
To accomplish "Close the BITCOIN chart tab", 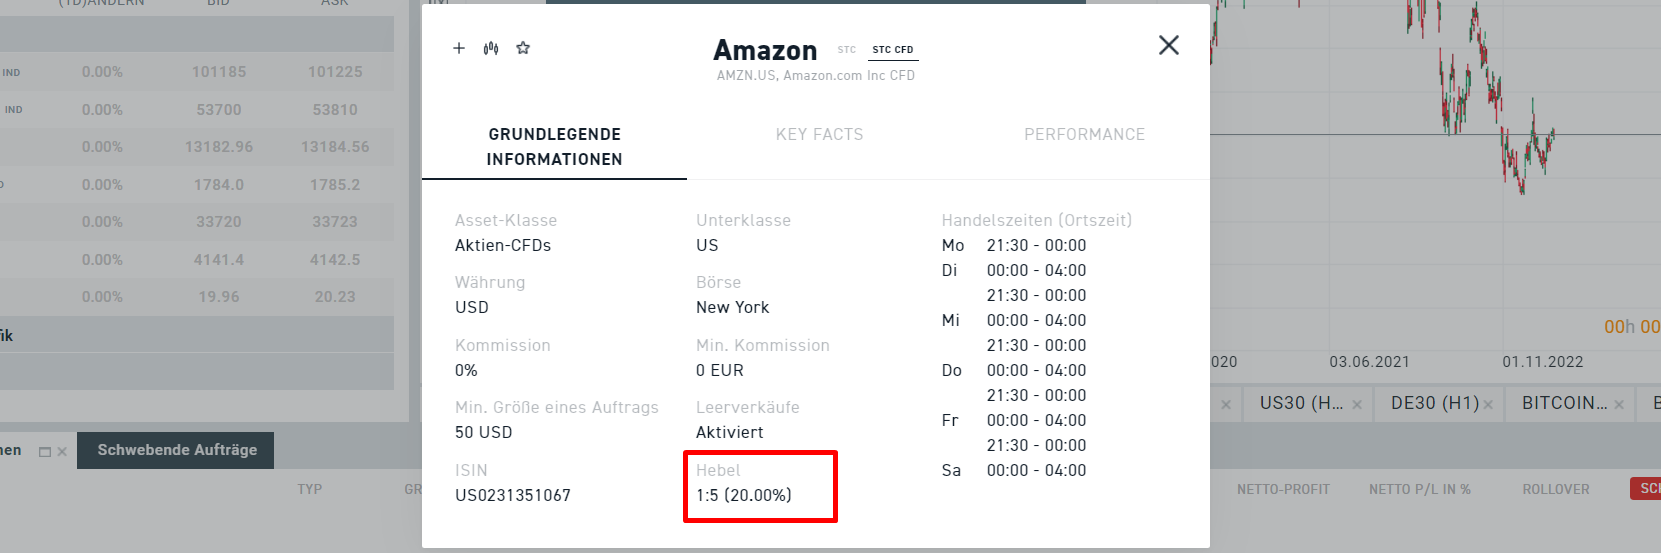I will point(1619,404).
